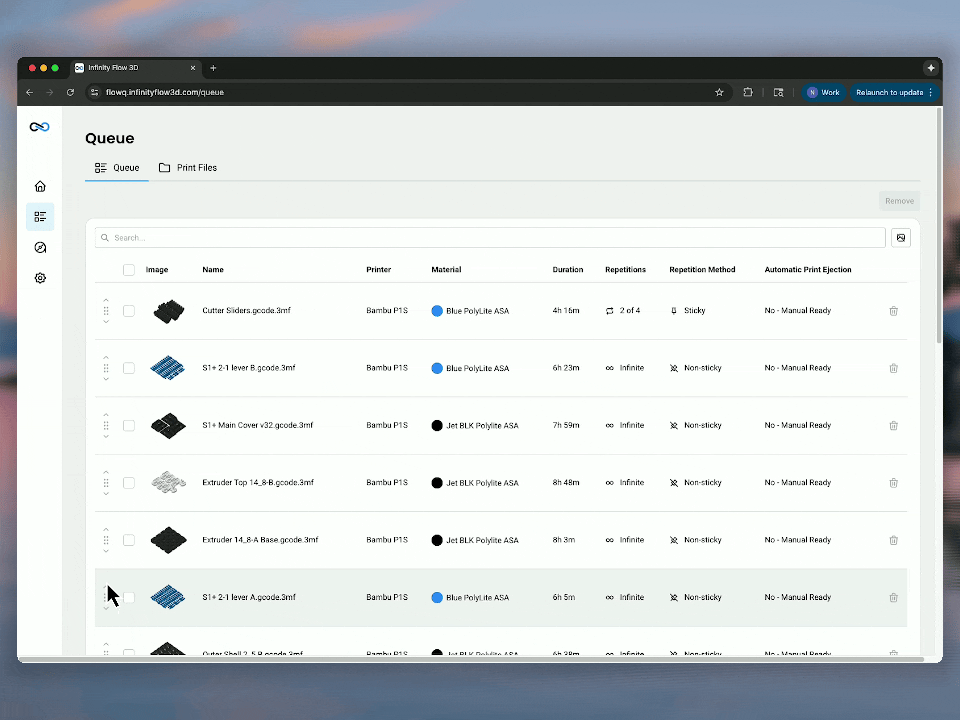Open browser extensions puzzle icon
This screenshot has width=960, height=720.
[x=748, y=92]
